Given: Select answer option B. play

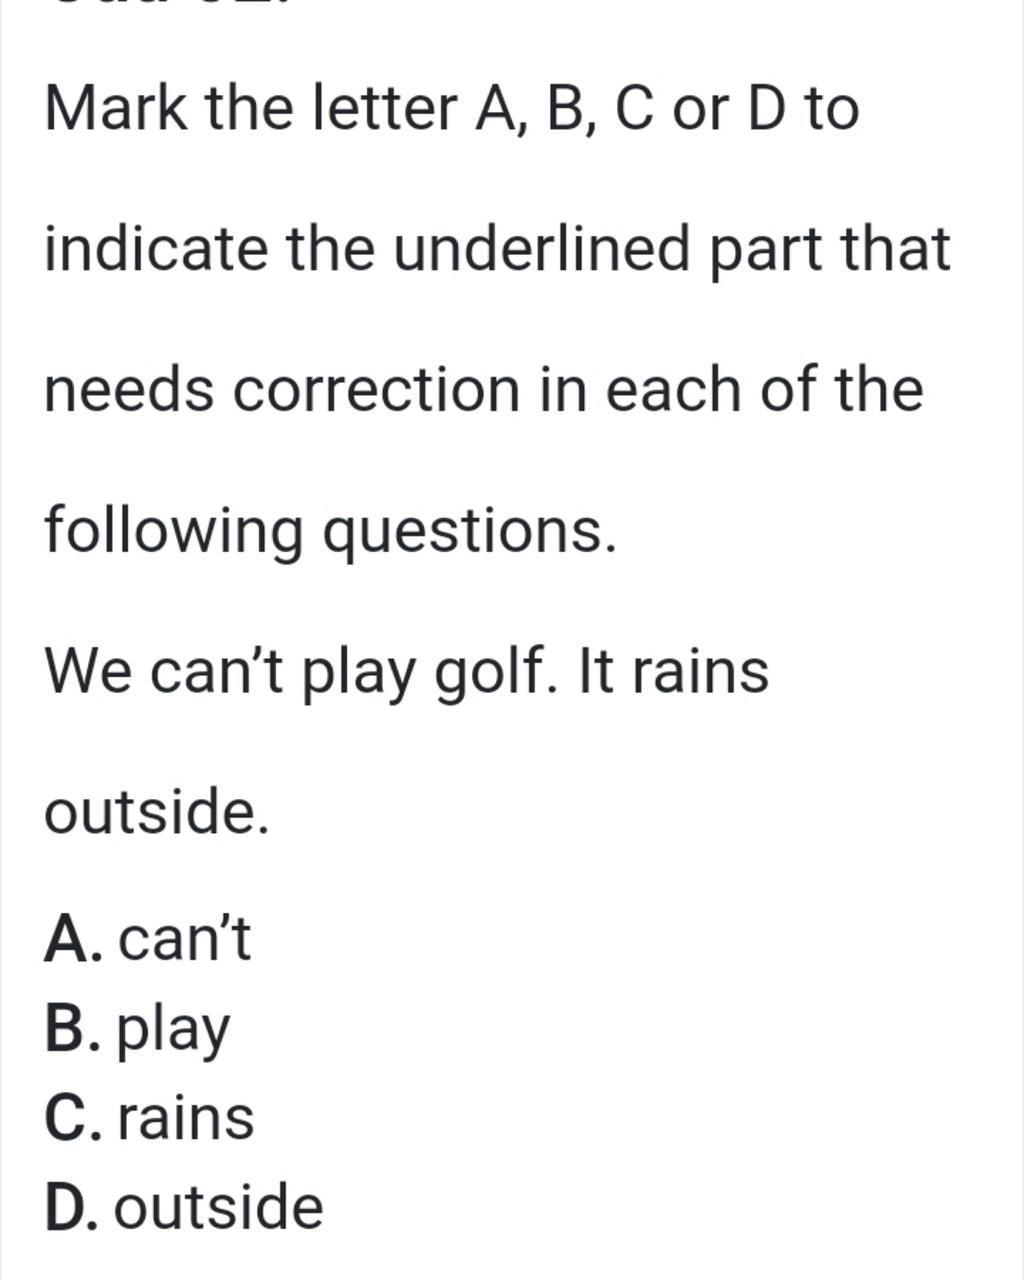Looking at the screenshot, I should pyautogui.click(x=138, y=1030).
